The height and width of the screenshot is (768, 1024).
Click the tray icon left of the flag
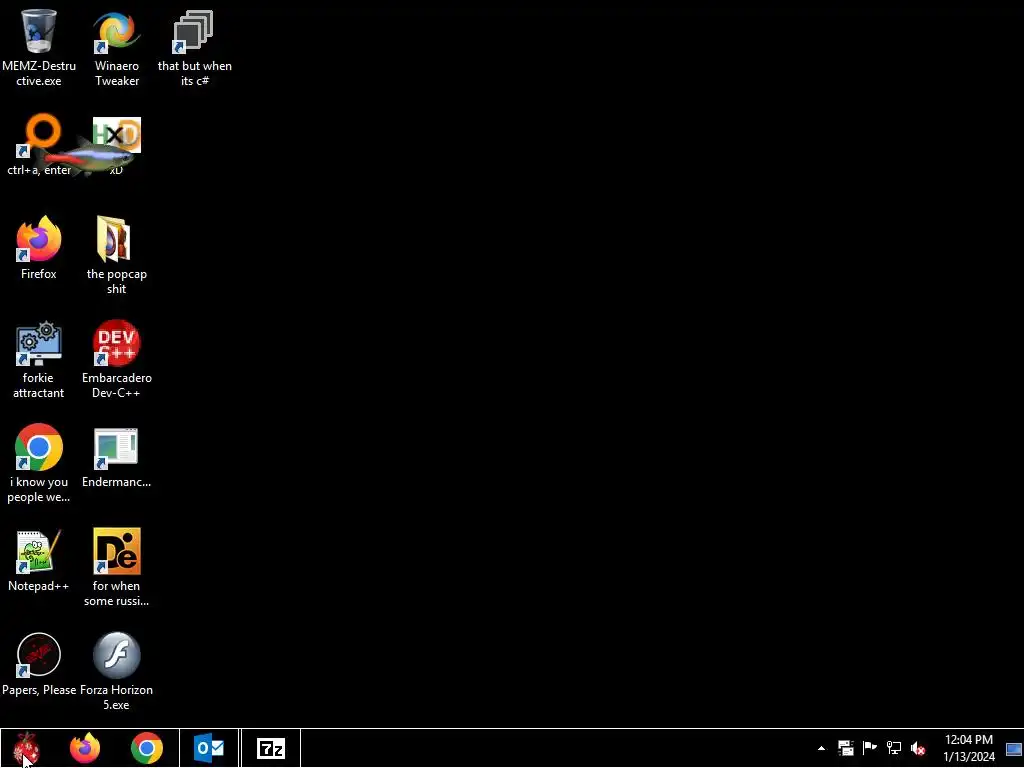[x=846, y=748]
